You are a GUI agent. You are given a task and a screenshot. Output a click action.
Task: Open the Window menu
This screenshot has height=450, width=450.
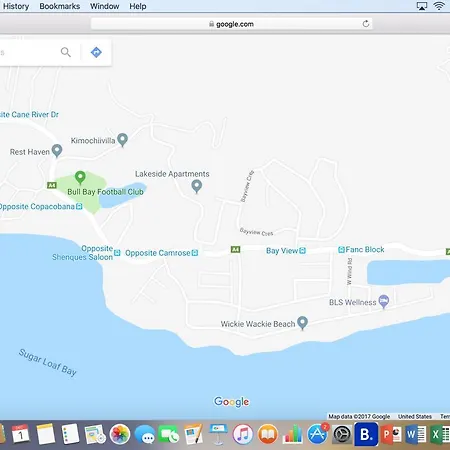(x=105, y=6)
